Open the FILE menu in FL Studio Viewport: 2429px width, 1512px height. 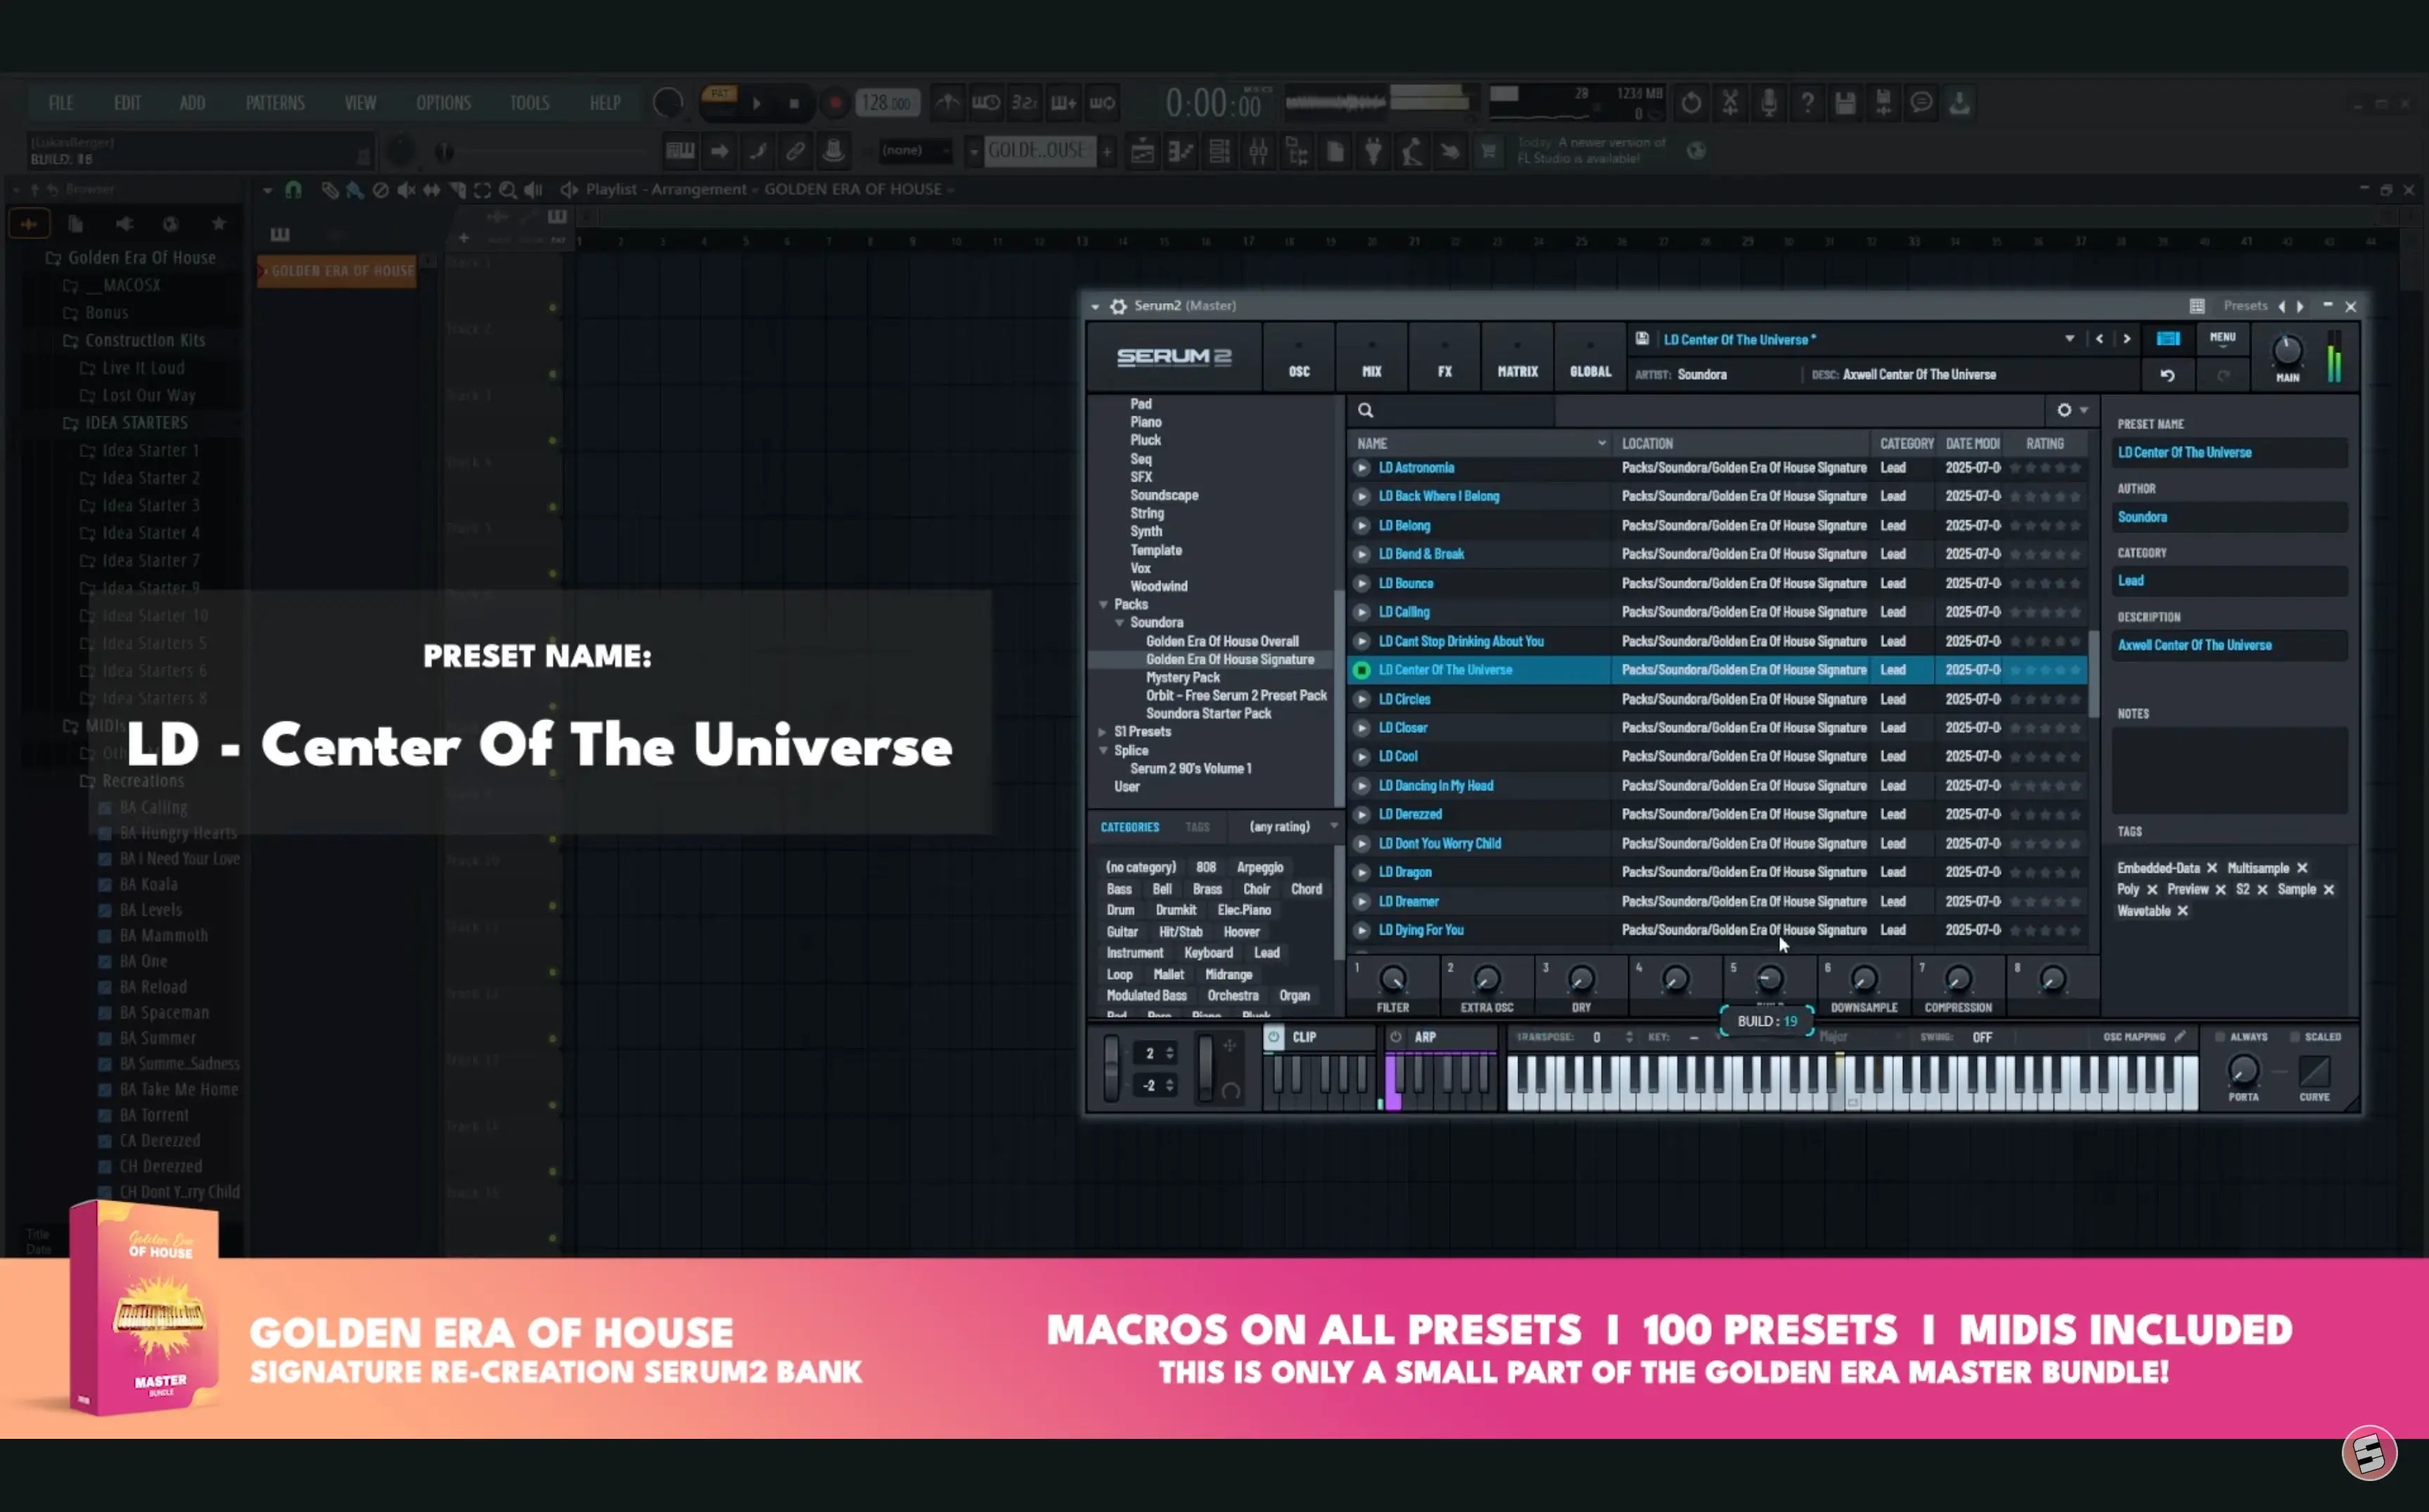pos(61,103)
